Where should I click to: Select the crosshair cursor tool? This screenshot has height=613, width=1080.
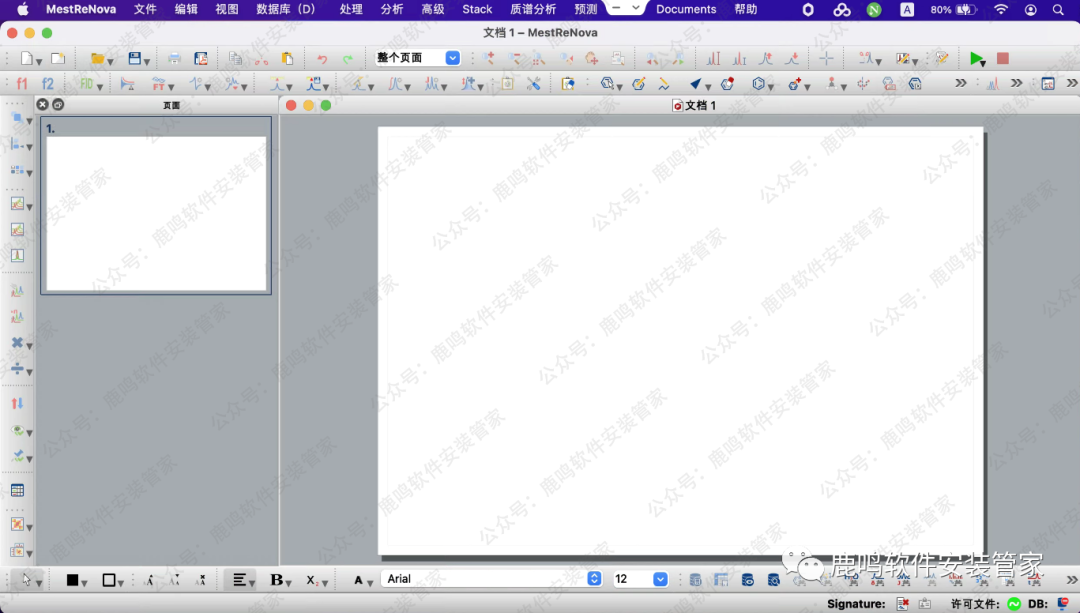[x=826, y=59]
